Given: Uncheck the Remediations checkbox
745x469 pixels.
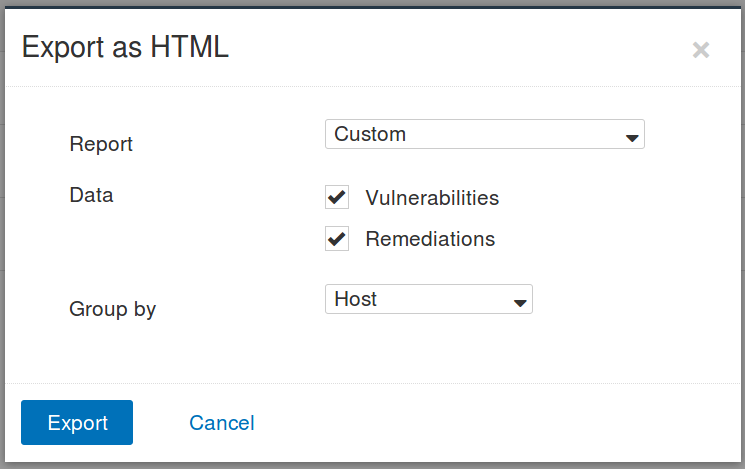Looking at the screenshot, I should 337,239.
